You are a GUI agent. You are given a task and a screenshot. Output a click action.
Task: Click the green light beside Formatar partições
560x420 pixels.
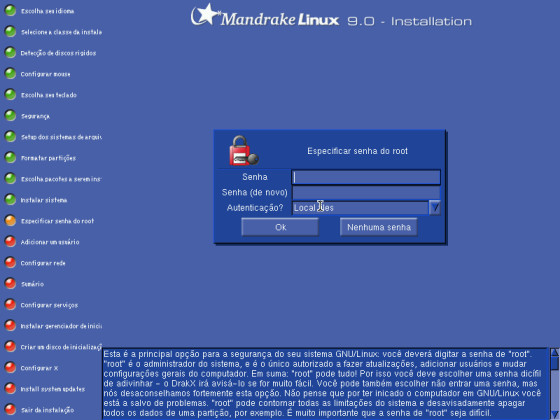click(10, 158)
